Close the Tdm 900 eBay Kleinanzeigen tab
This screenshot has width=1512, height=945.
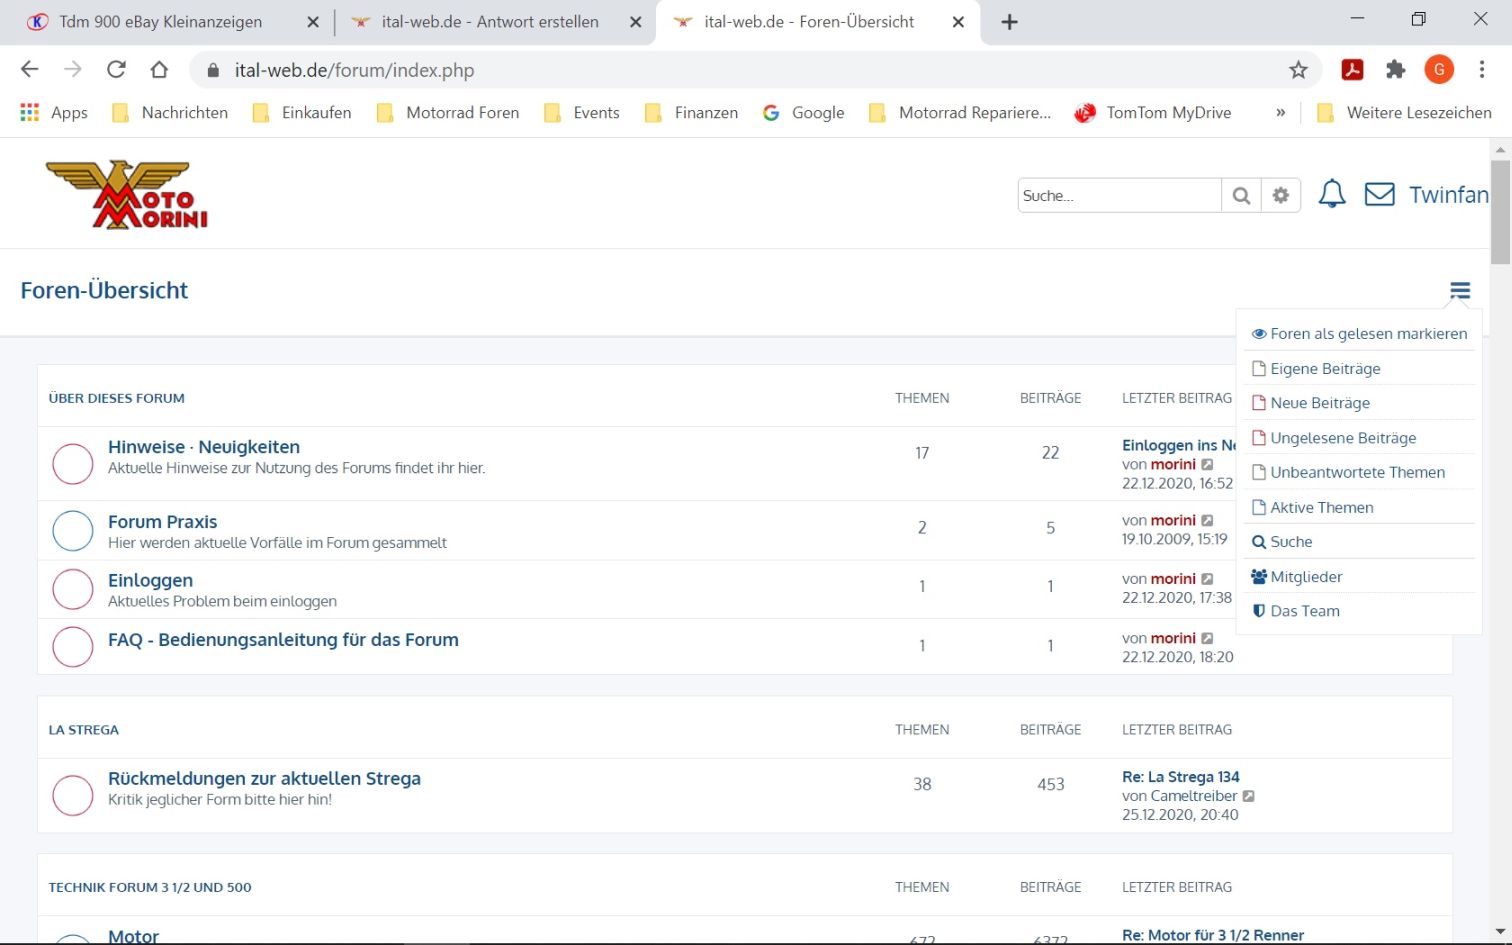(313, 22)
